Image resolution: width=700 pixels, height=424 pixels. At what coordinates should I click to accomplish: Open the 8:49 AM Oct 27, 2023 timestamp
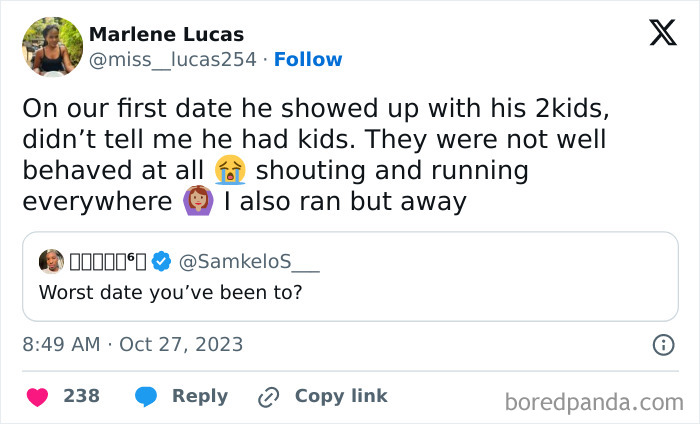[x=133, y=345]
